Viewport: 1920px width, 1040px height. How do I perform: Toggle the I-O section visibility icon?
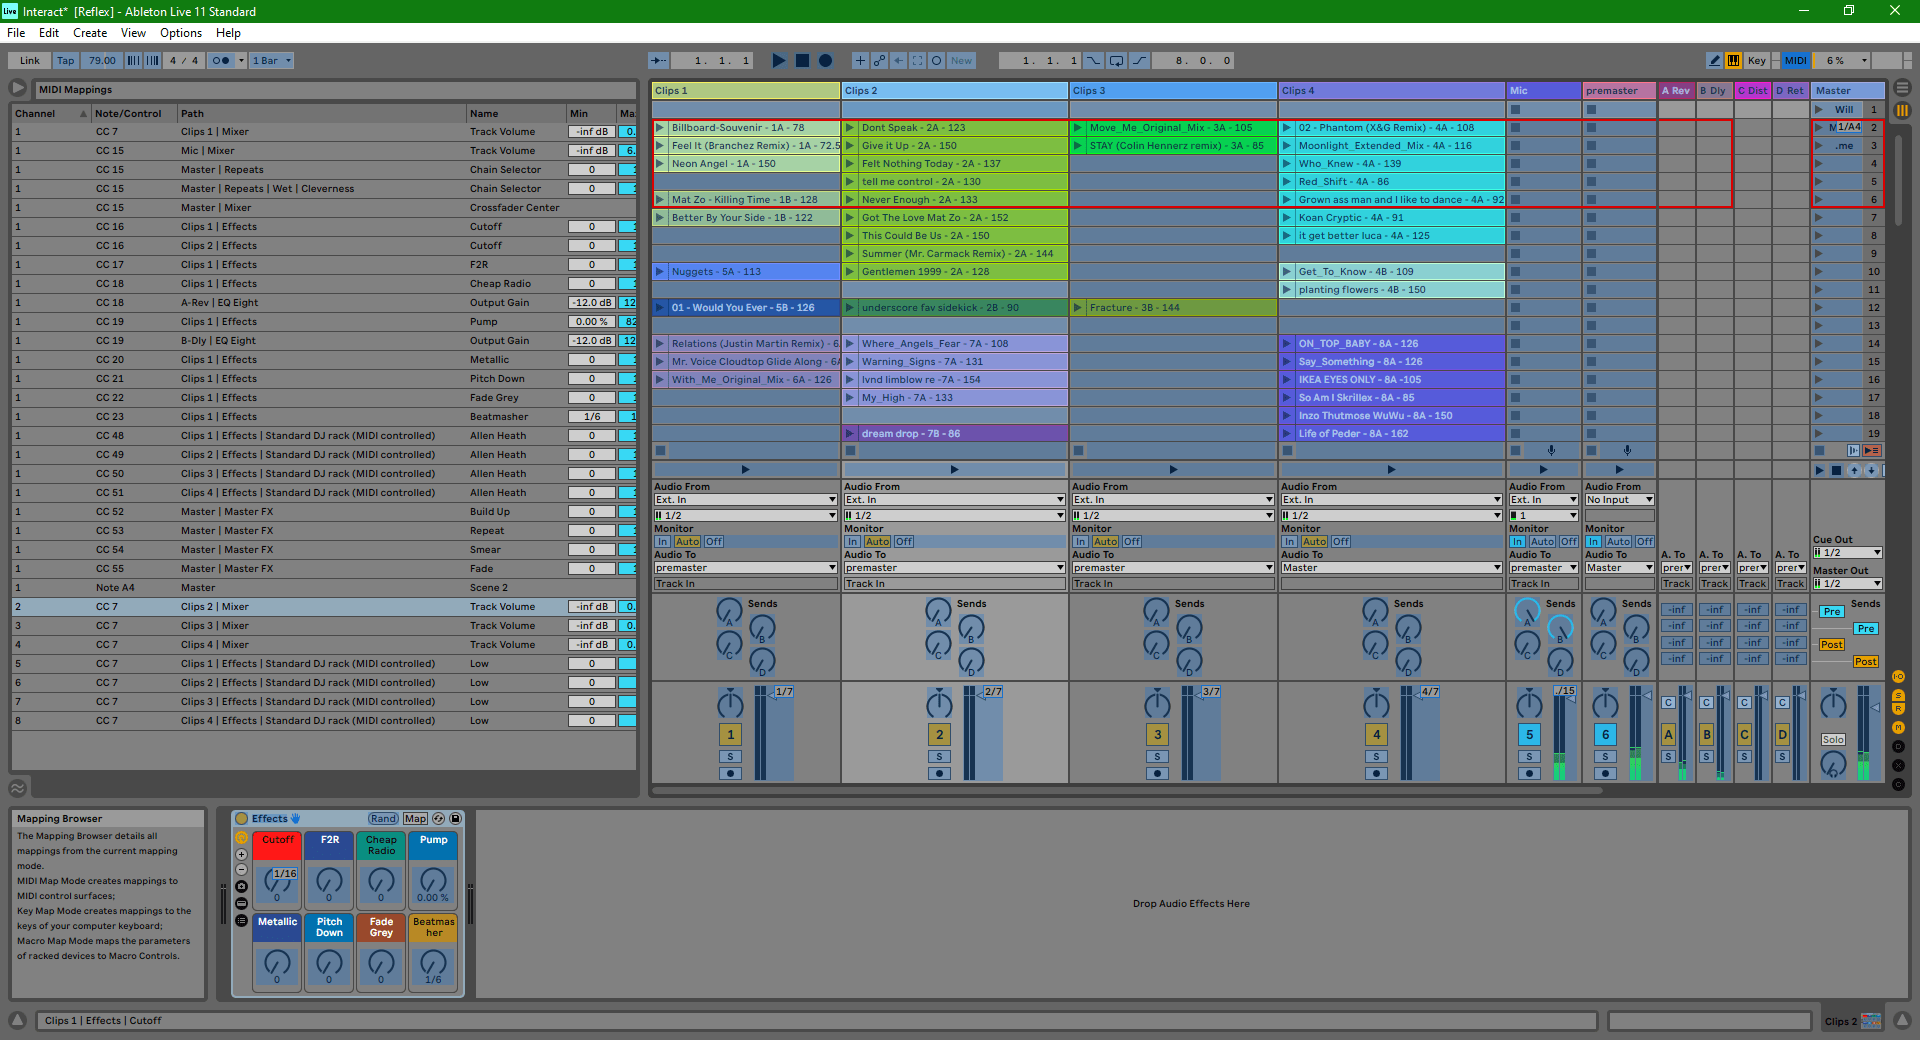1898,677
